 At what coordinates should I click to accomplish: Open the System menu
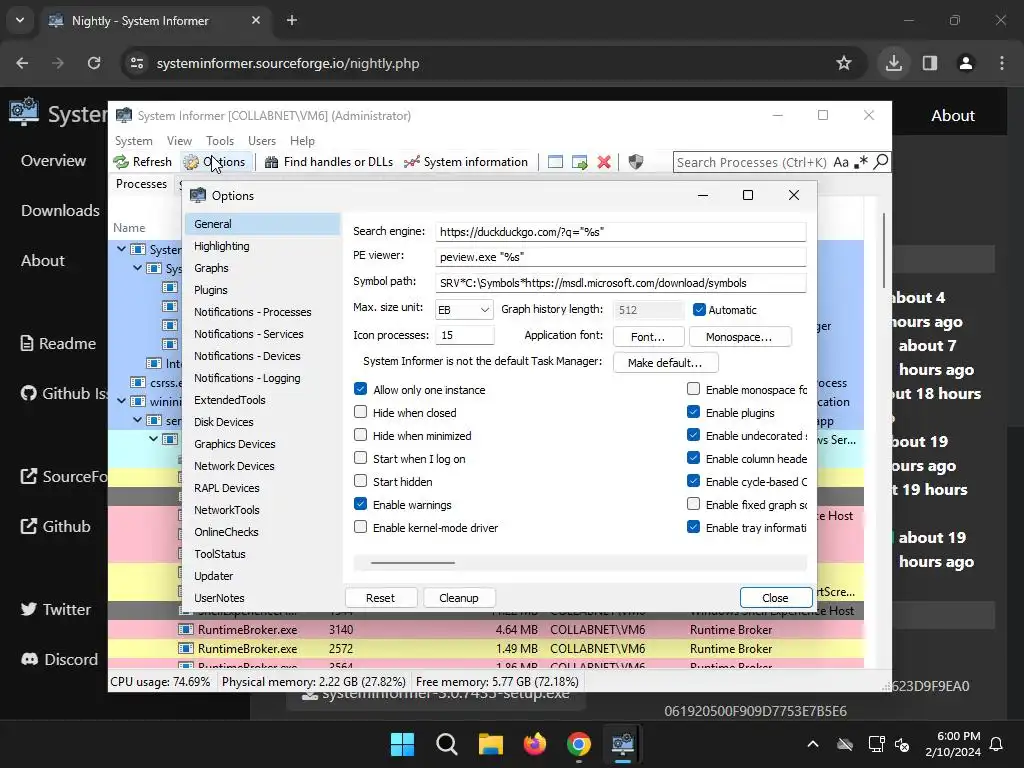coord(134,140)
